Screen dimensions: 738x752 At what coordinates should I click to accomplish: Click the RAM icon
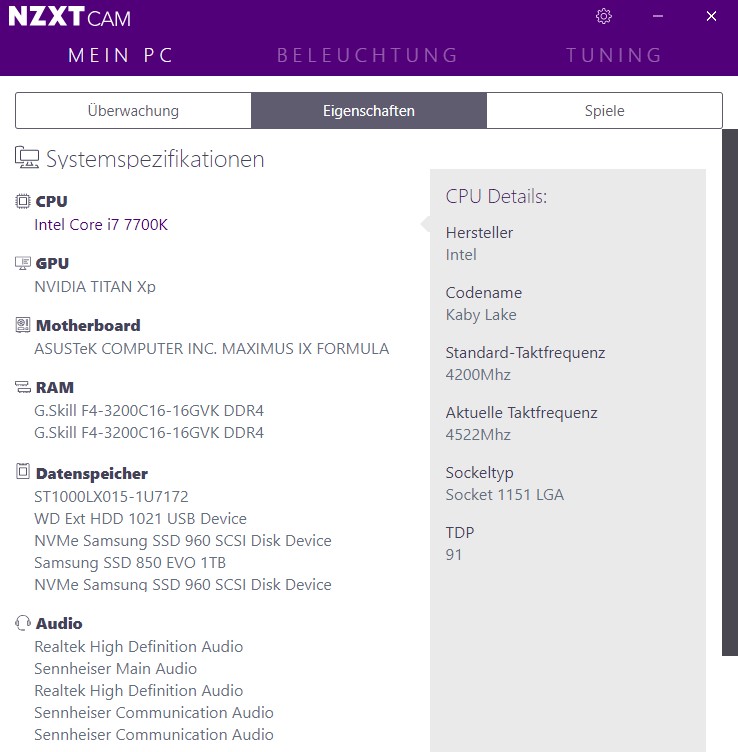click(23, 387)
